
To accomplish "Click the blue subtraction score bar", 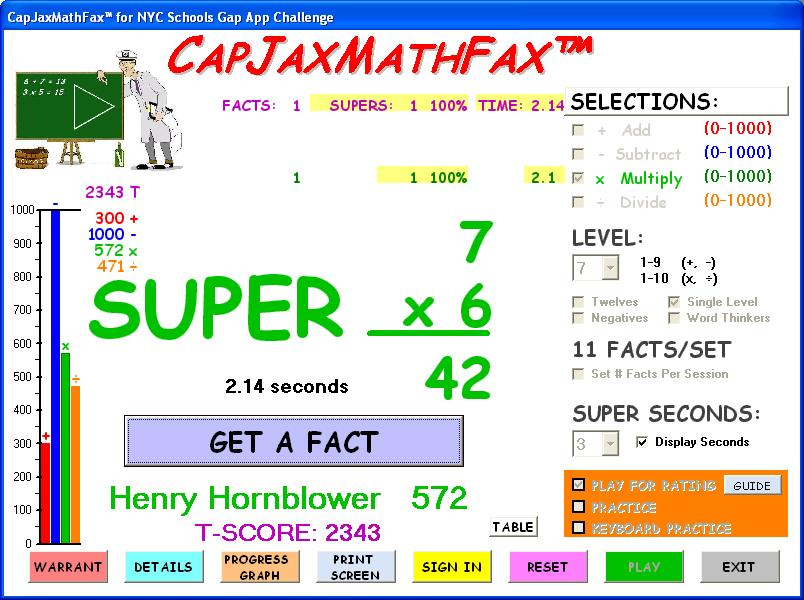I will point(55,376).
